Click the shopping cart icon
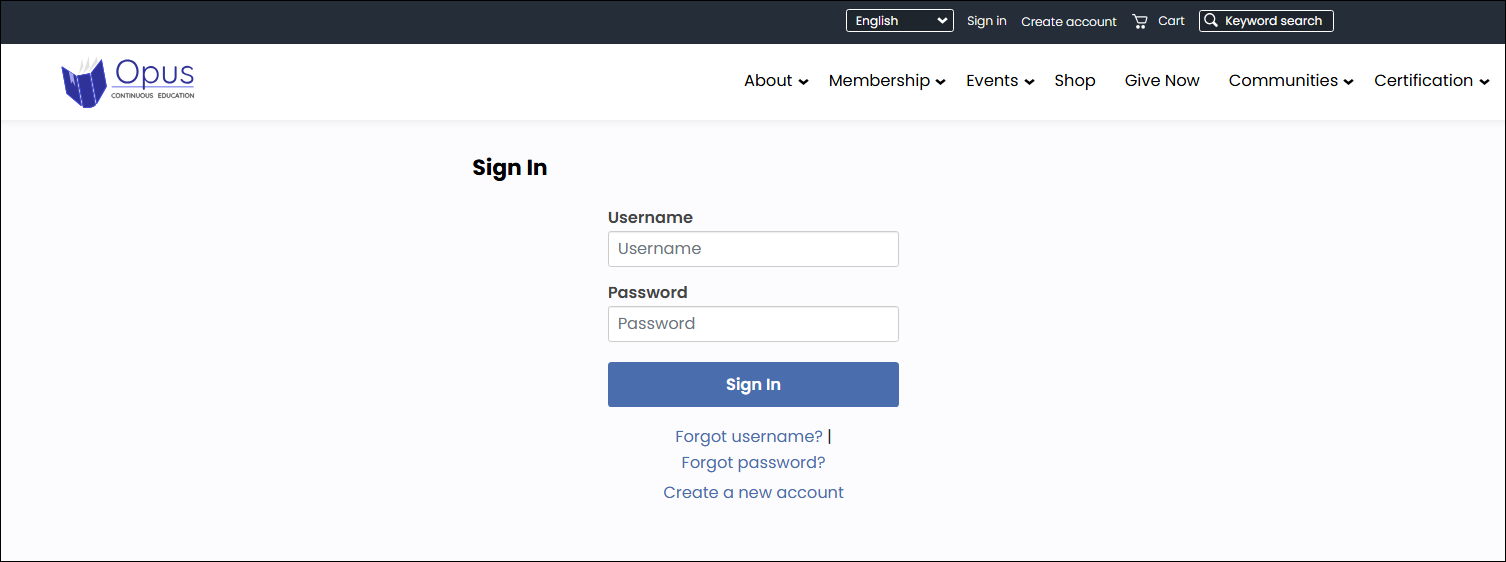This screenshot has width=1506, height=562. pos(1139,21)
